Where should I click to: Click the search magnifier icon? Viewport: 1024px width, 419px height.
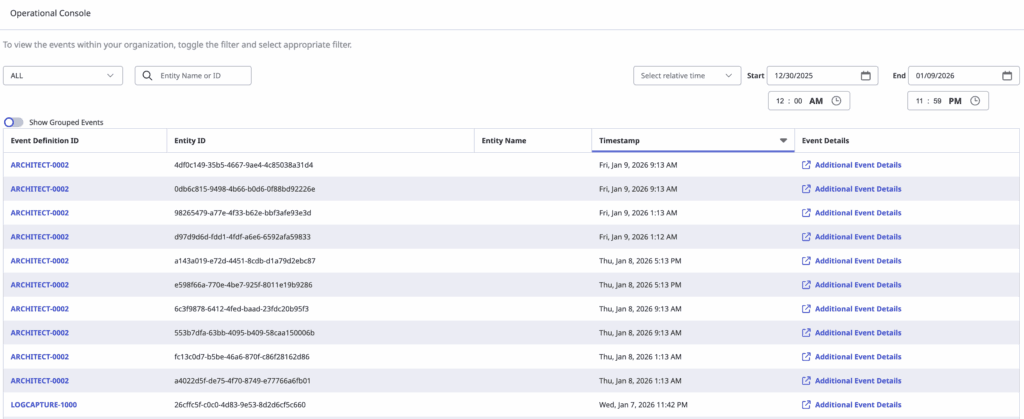pos(148,76)
